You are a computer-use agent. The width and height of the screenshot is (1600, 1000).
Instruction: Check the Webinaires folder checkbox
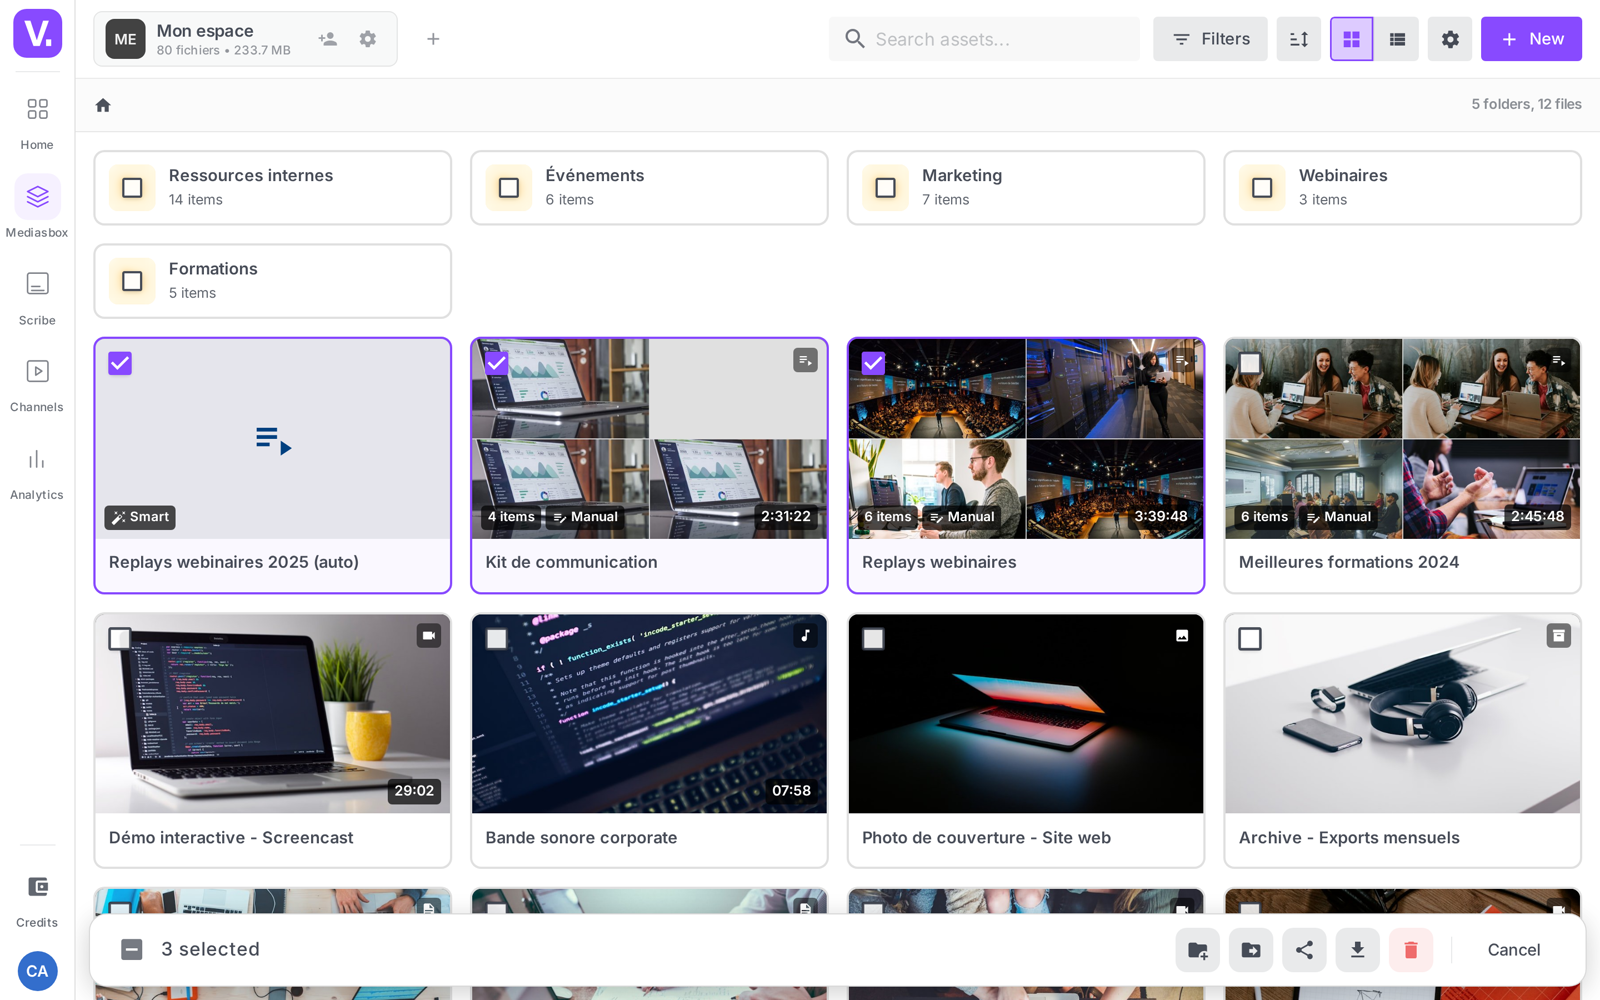[x=1262, y=188]
